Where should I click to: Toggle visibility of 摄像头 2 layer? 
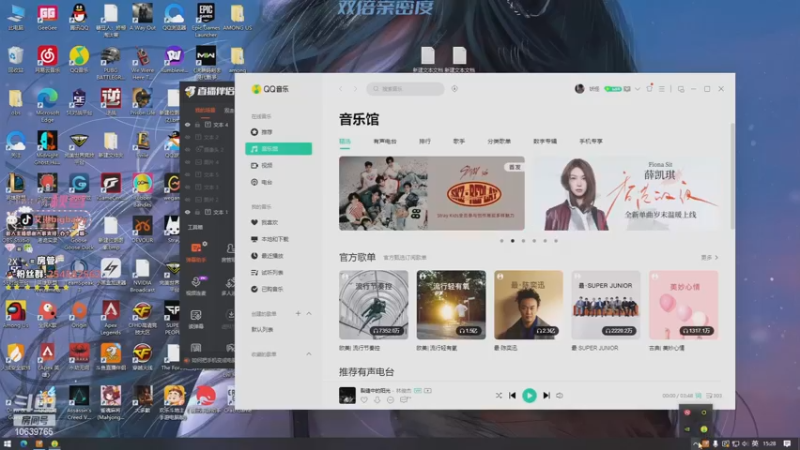point(188,149)
